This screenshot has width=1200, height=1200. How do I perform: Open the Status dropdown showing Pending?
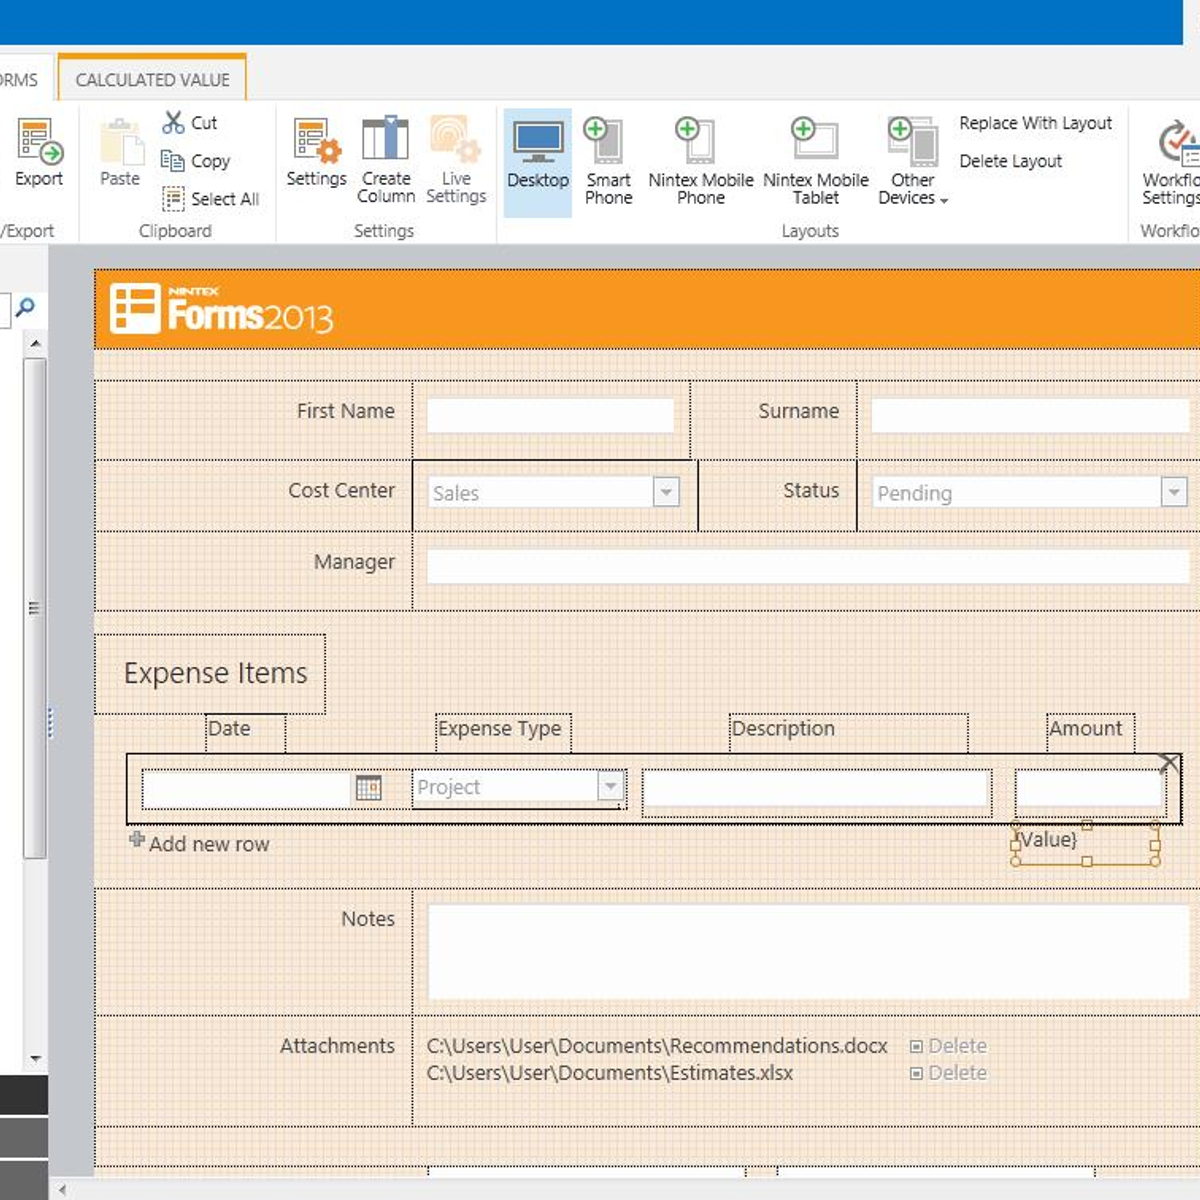click(x=1174, y=492)
